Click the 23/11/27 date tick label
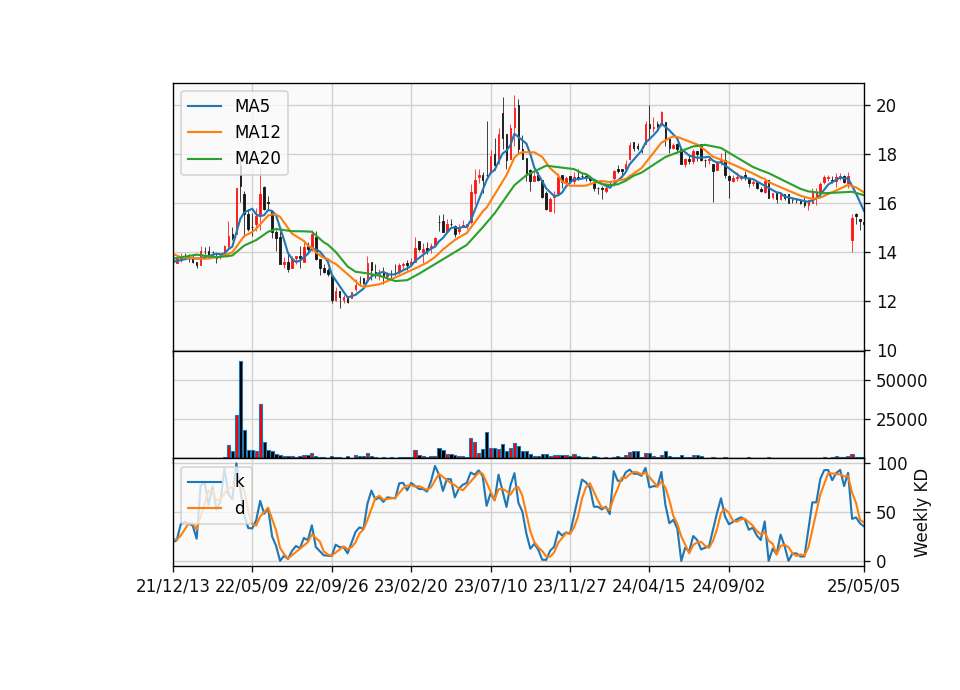 570,587
